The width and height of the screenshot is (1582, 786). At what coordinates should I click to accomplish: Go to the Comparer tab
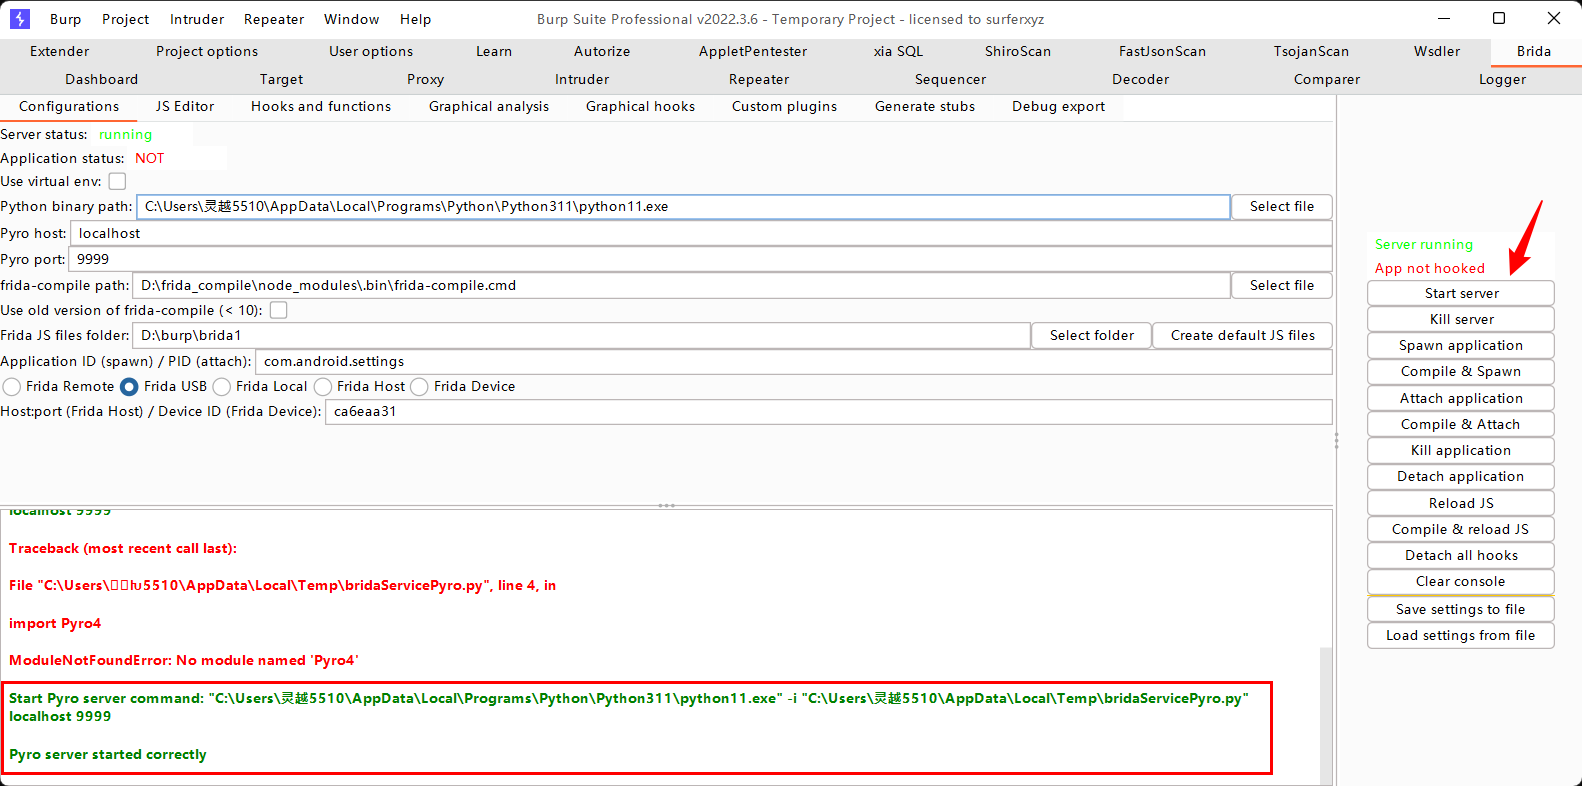(1327, 79)
